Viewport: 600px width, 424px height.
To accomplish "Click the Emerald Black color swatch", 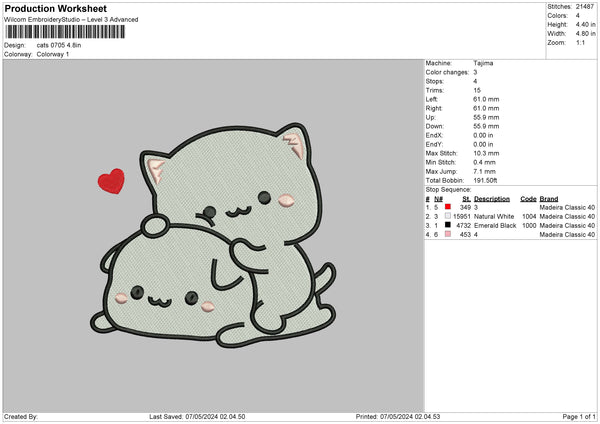I will 448,225.
